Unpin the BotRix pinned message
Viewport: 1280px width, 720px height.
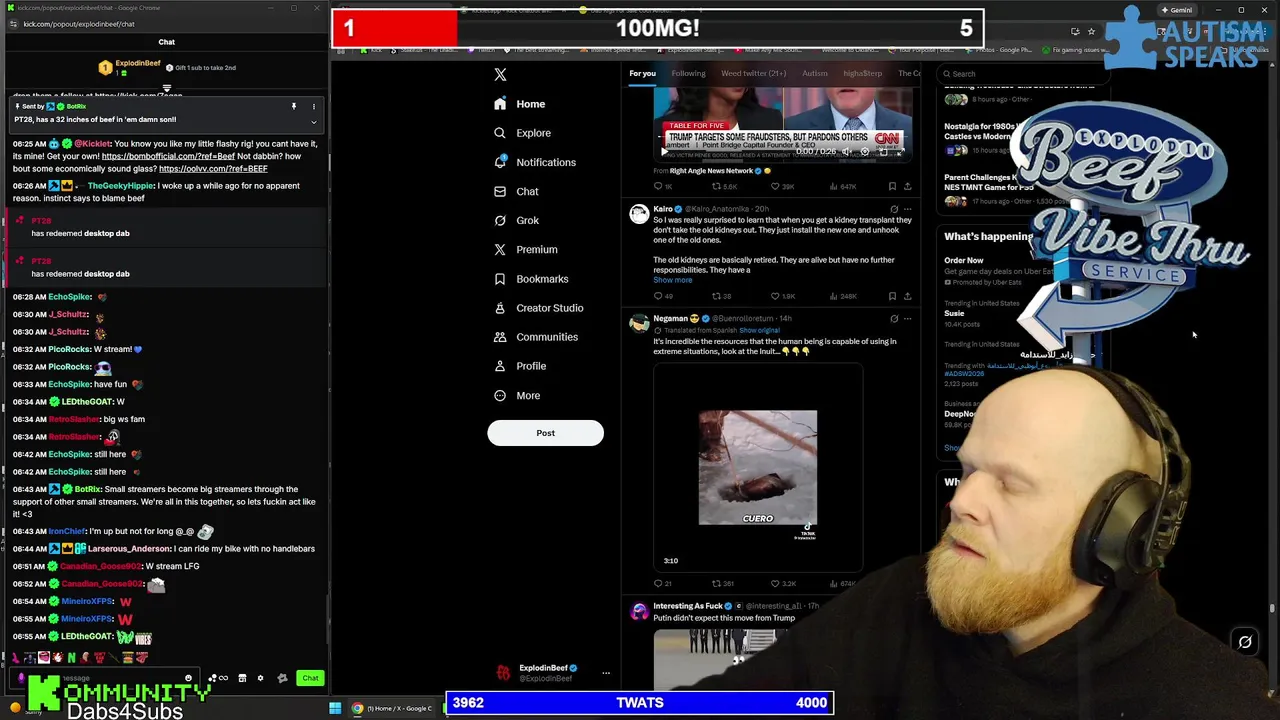(294, 106)
